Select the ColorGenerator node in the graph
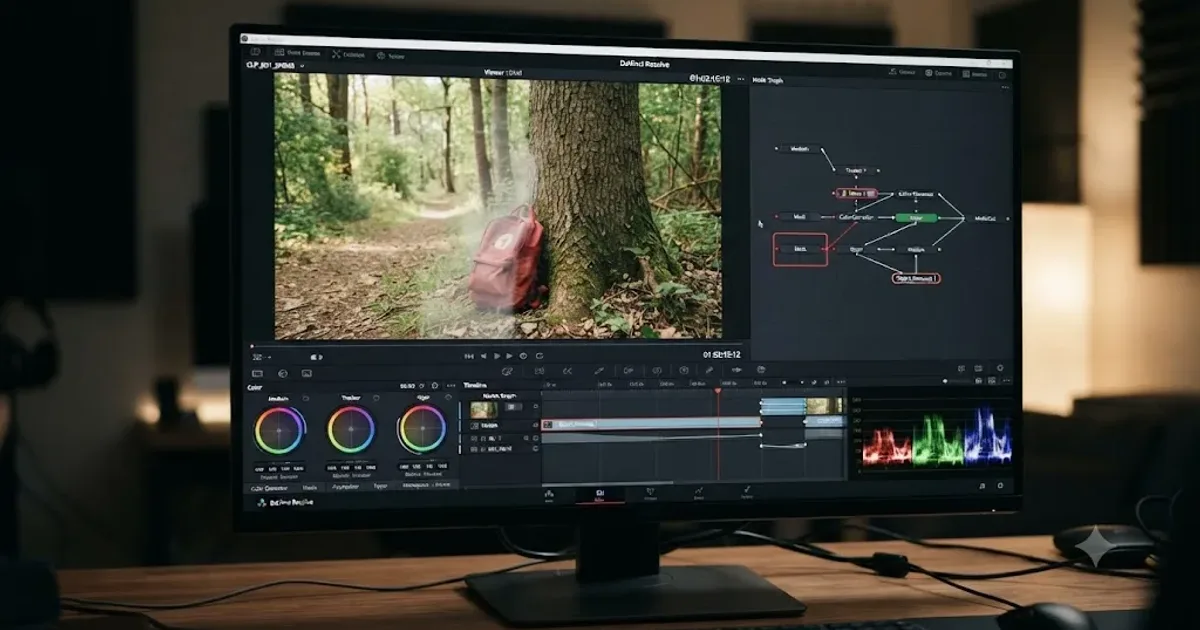 [856, 217]
